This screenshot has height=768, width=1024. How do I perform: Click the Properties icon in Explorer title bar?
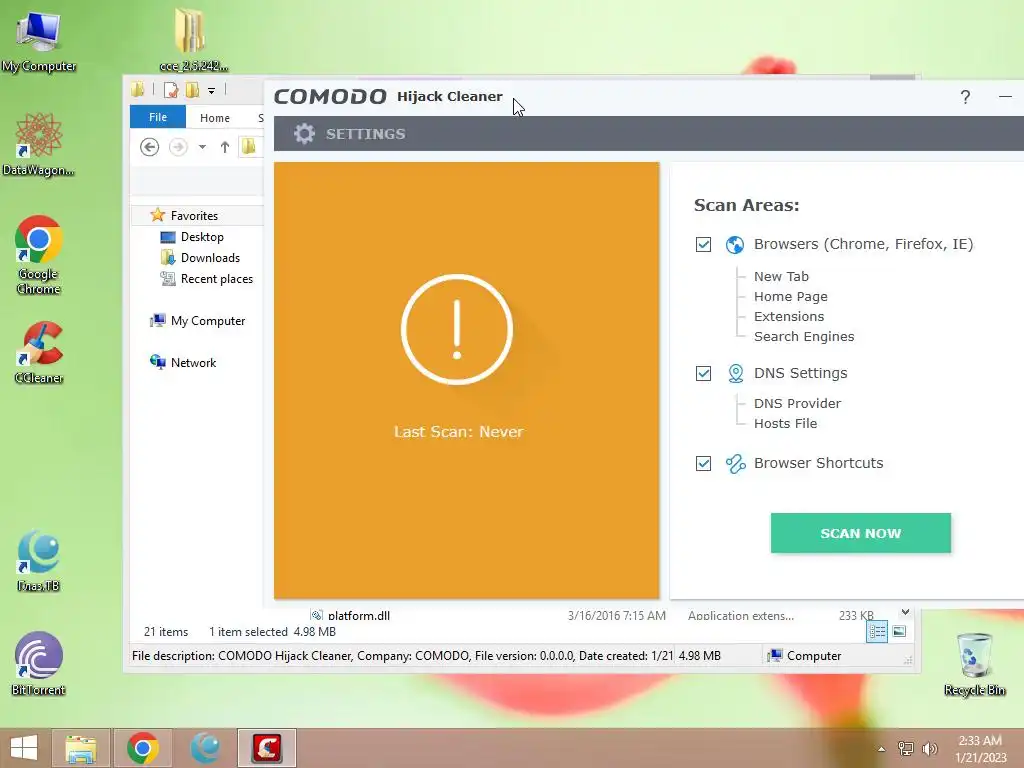[x=171, y=90]
